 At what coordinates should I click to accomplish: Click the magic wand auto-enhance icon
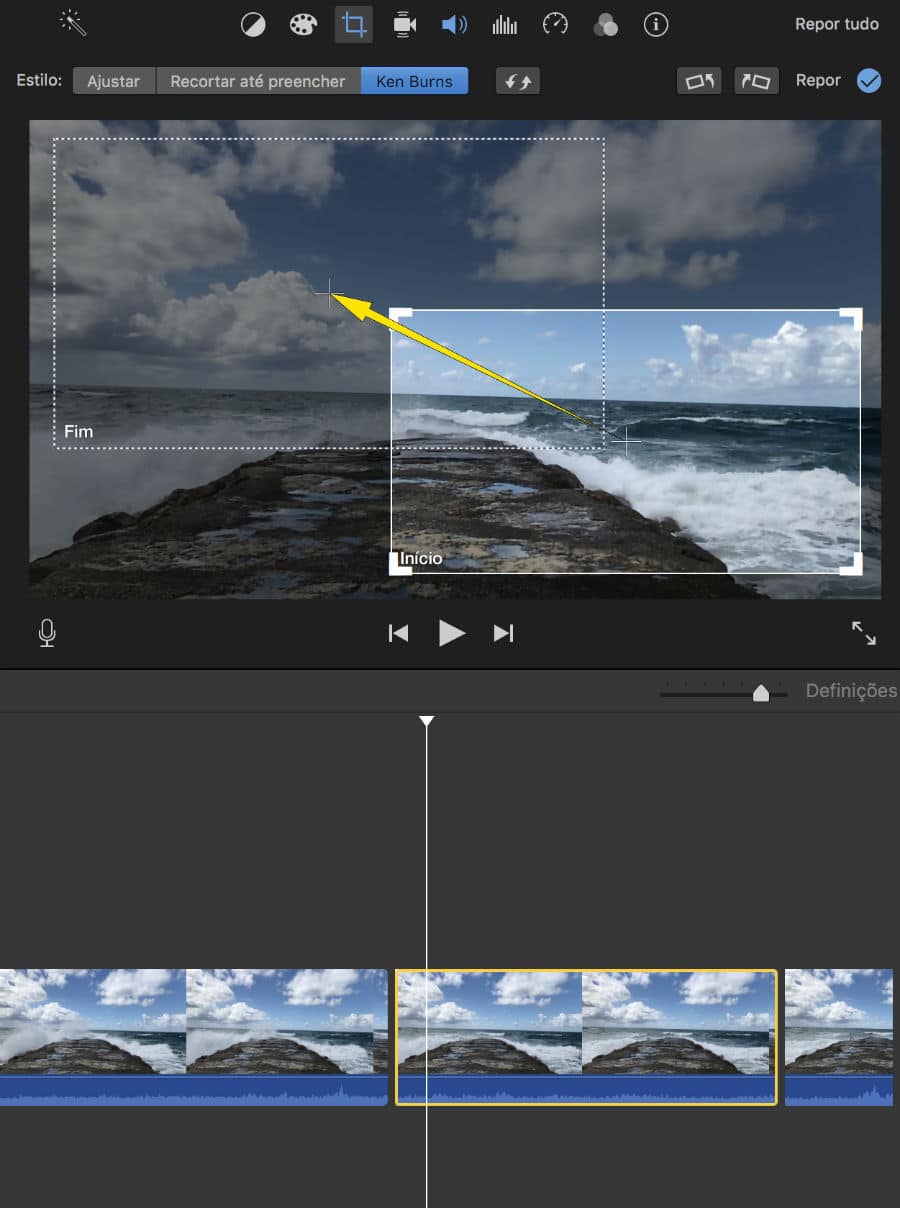click(x=73, y=23)
